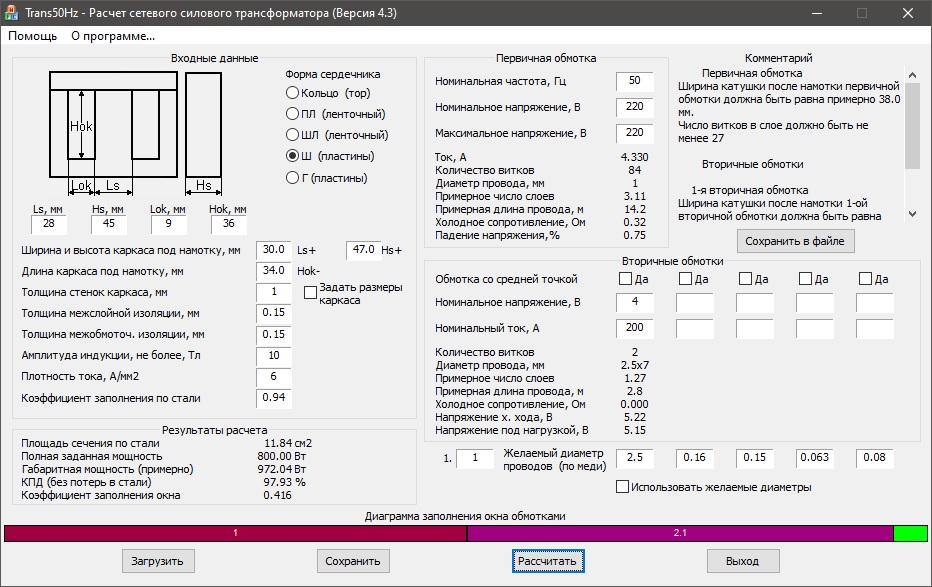
Task: Click Толщина стенок каркаса field
Action: tap(274, 292)
